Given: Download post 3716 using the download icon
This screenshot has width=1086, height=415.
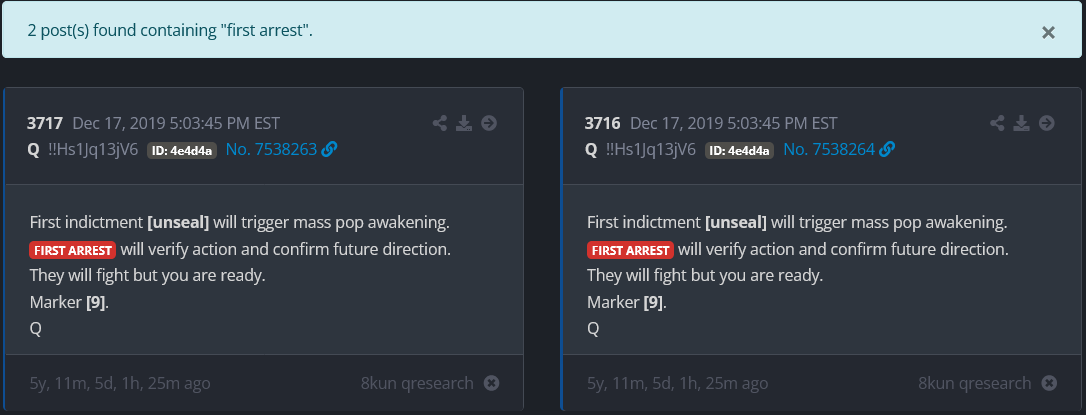Looking at the screenshot, I should pyautogui.click(x=1021, y=124).
